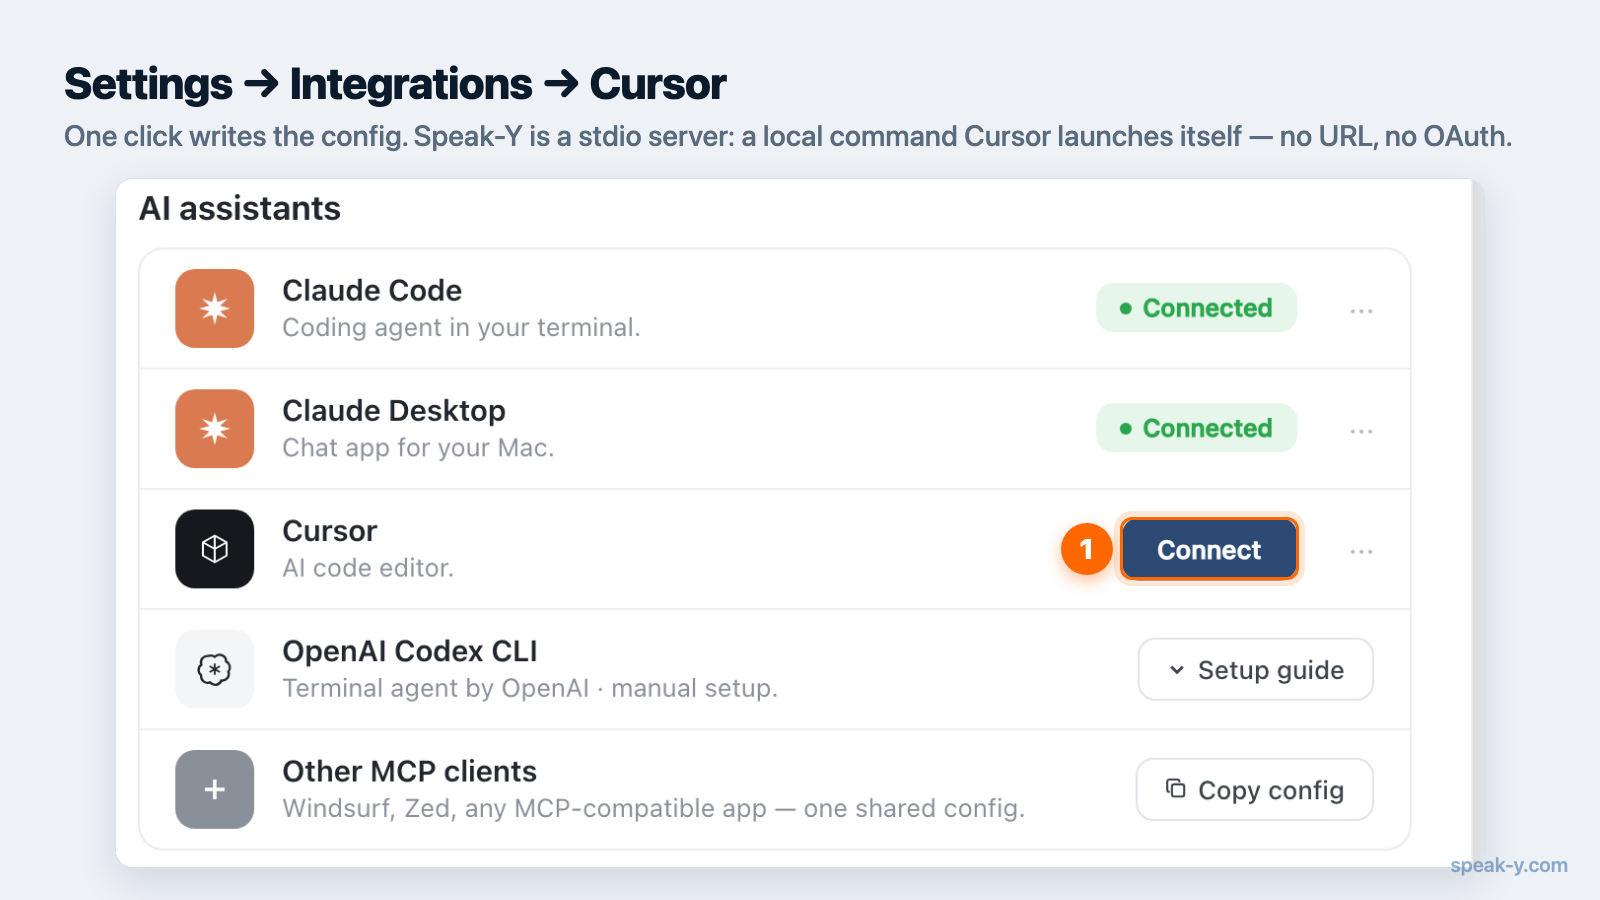
Task: Click the OpenAI Codex CLI title
Action: (410, 651)
